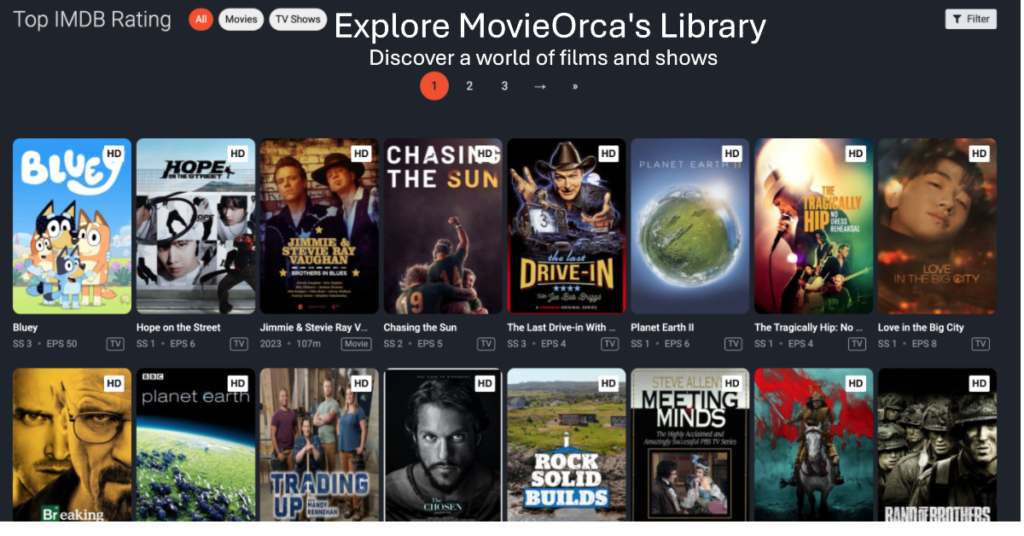Click TV tag under Love in the Big City
1024x536 pixels.
coord(980,343)
